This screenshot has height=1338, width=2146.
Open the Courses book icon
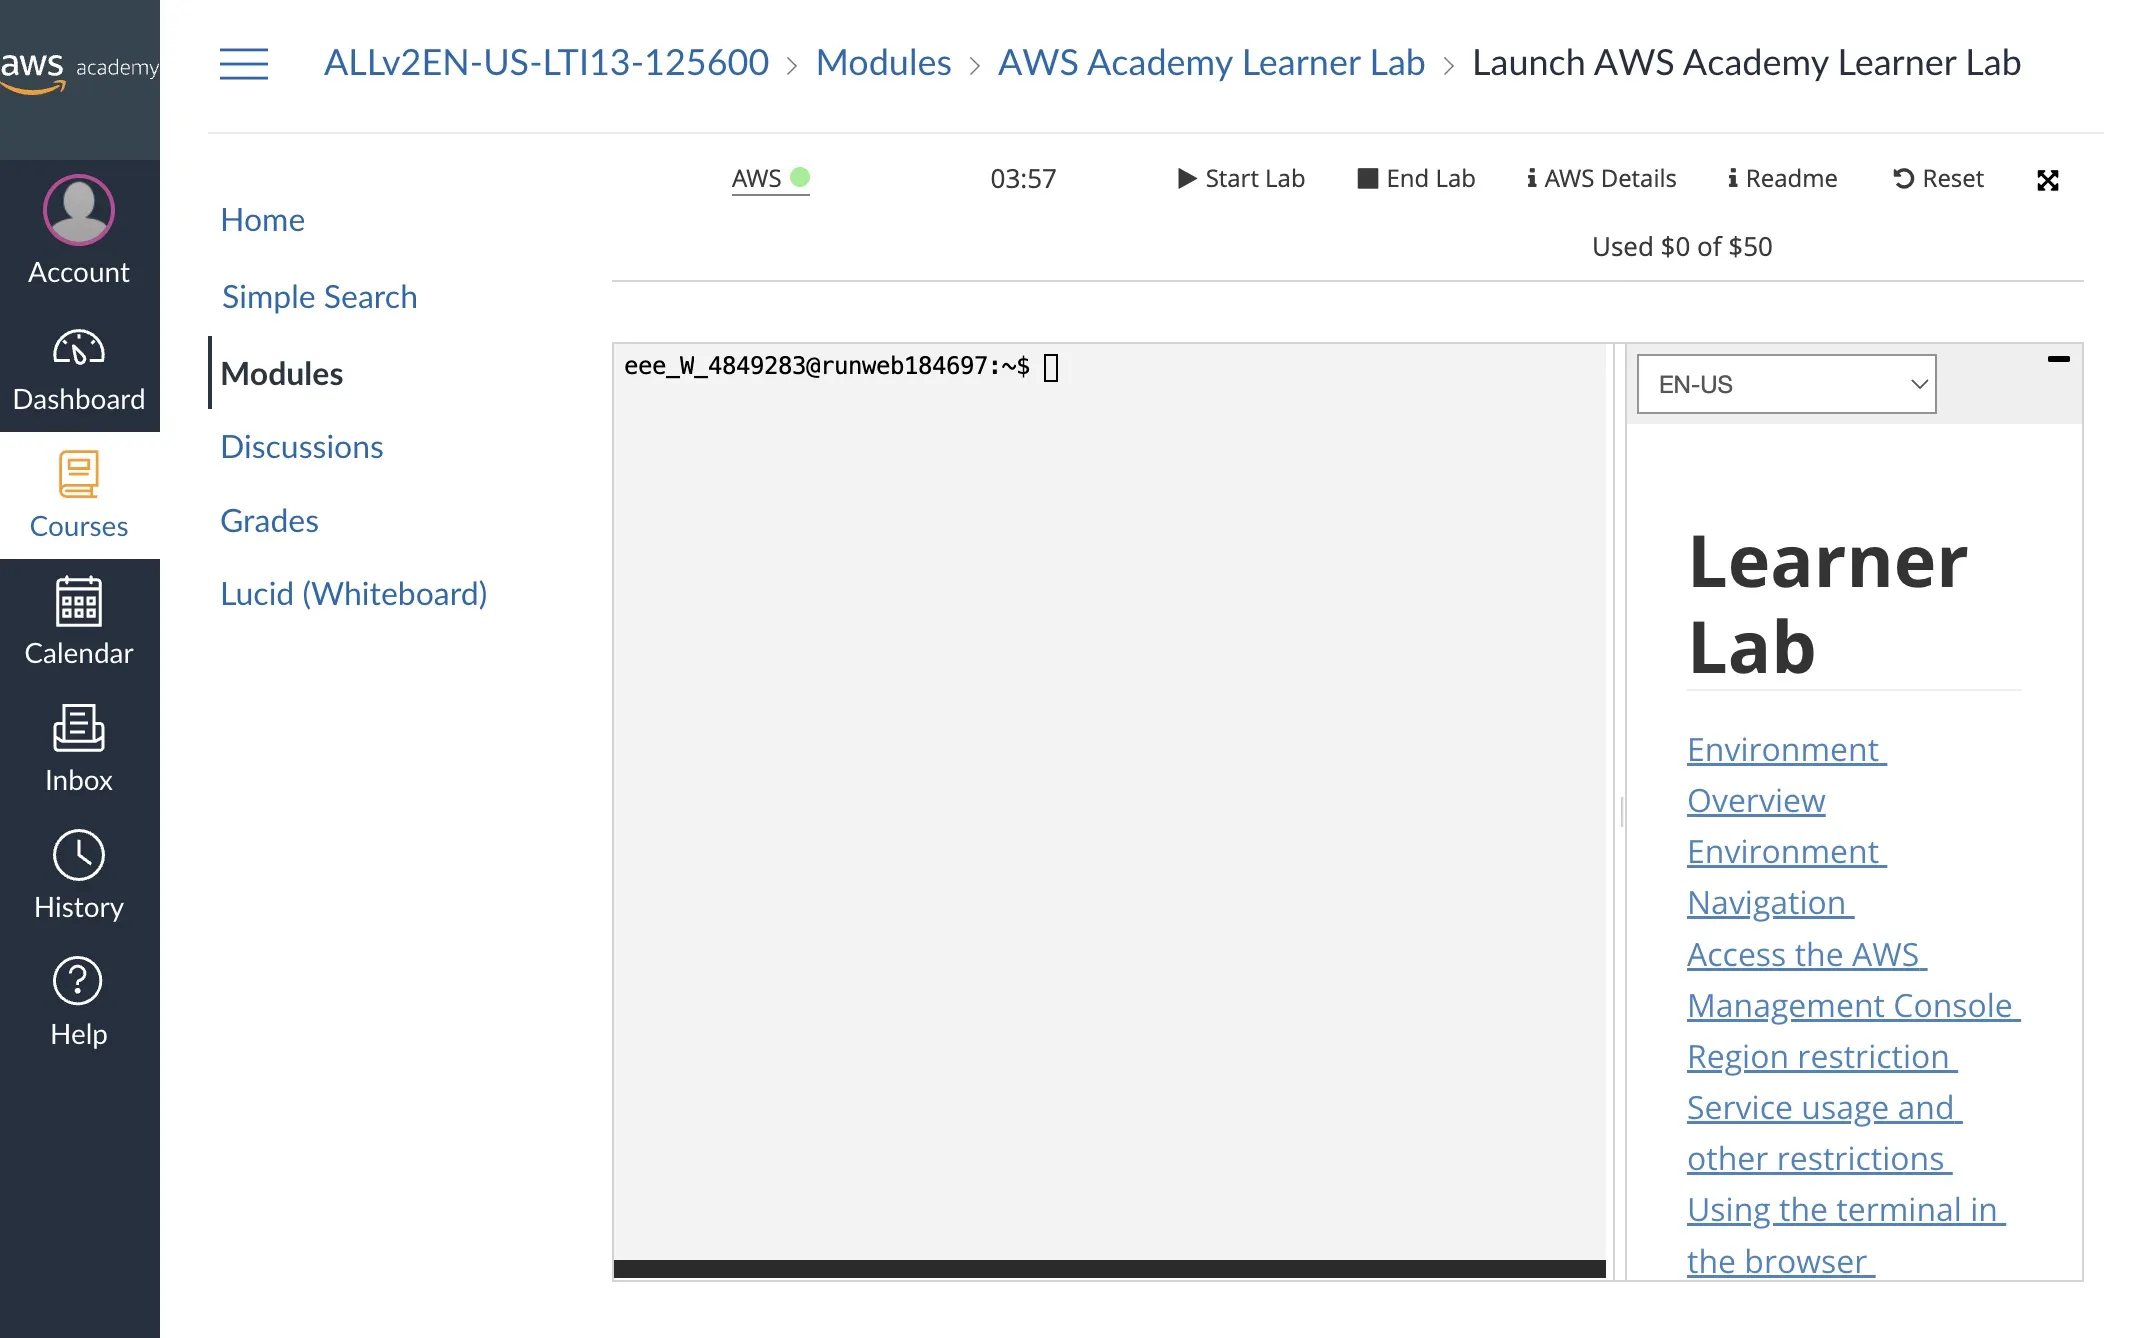[x=78, y=474]
